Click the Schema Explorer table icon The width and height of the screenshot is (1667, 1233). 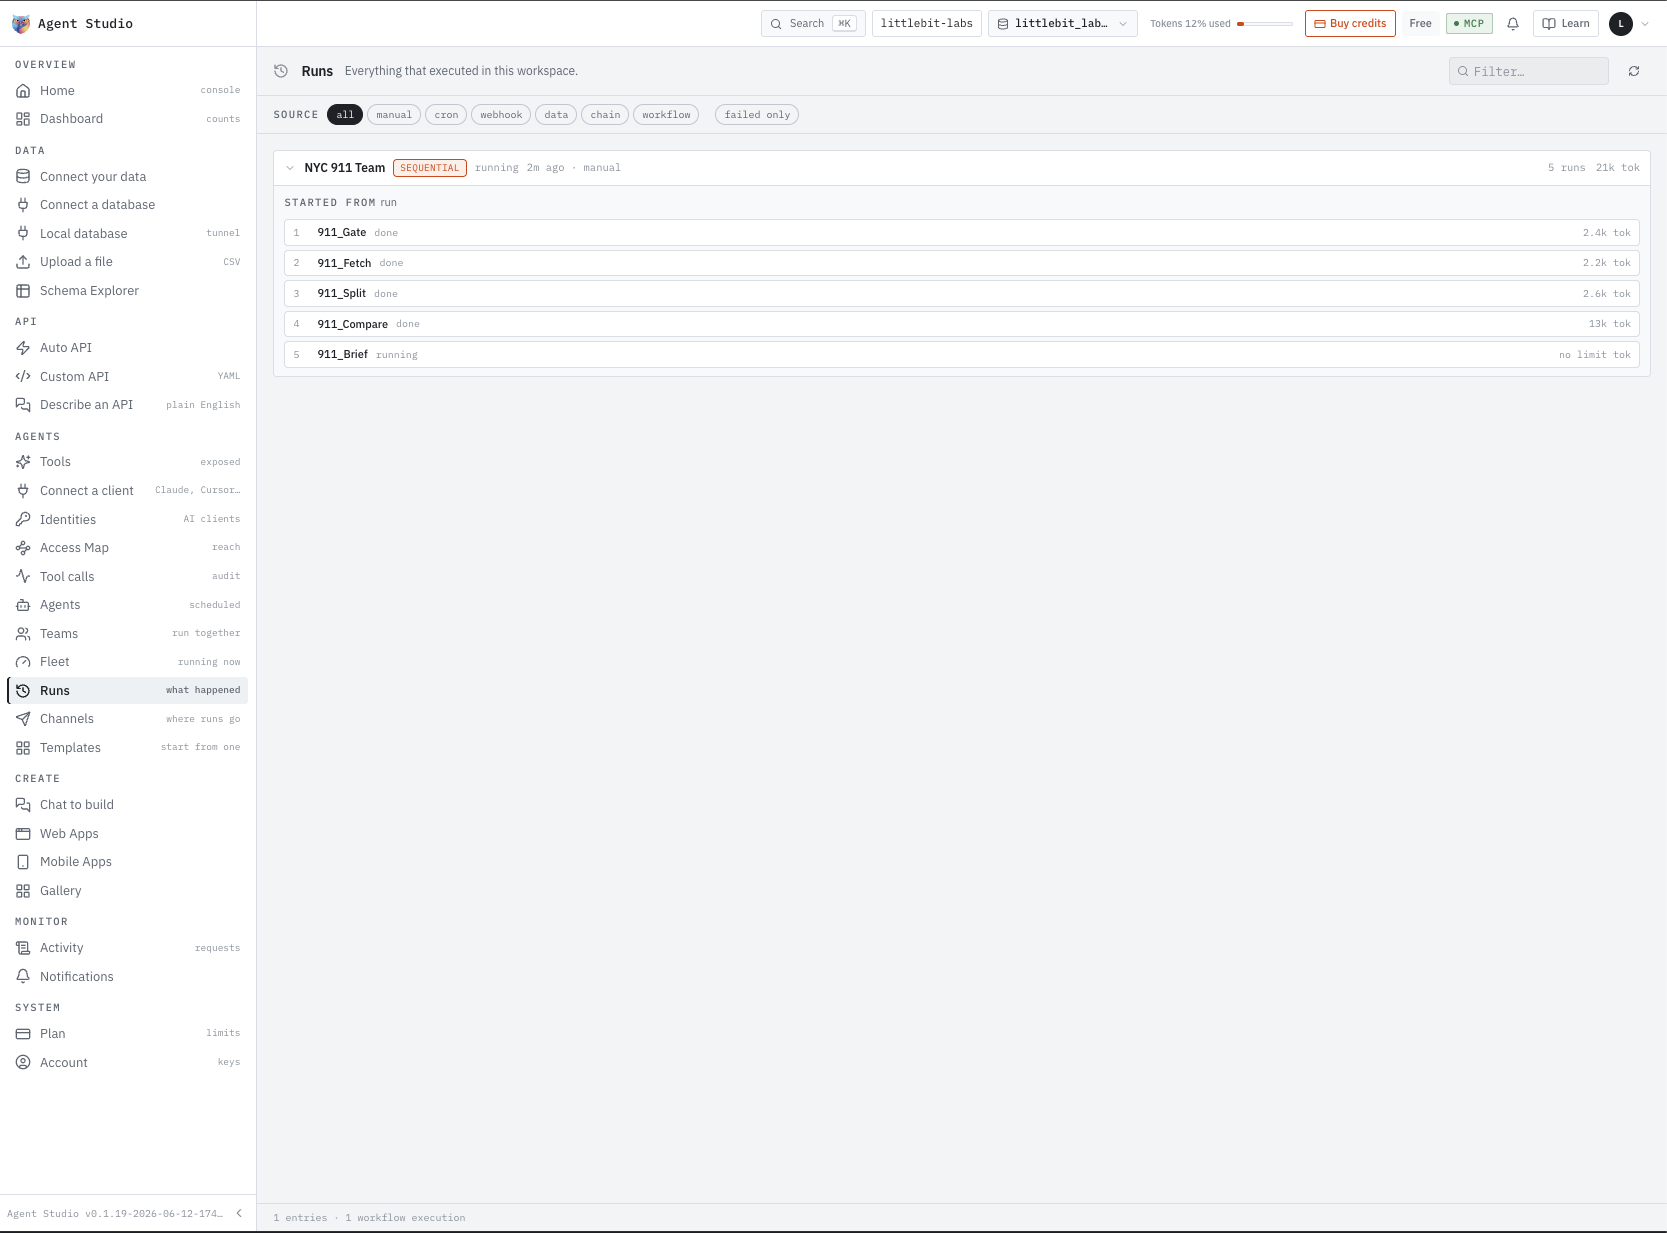pyautogui.click(x=23, y=291)
